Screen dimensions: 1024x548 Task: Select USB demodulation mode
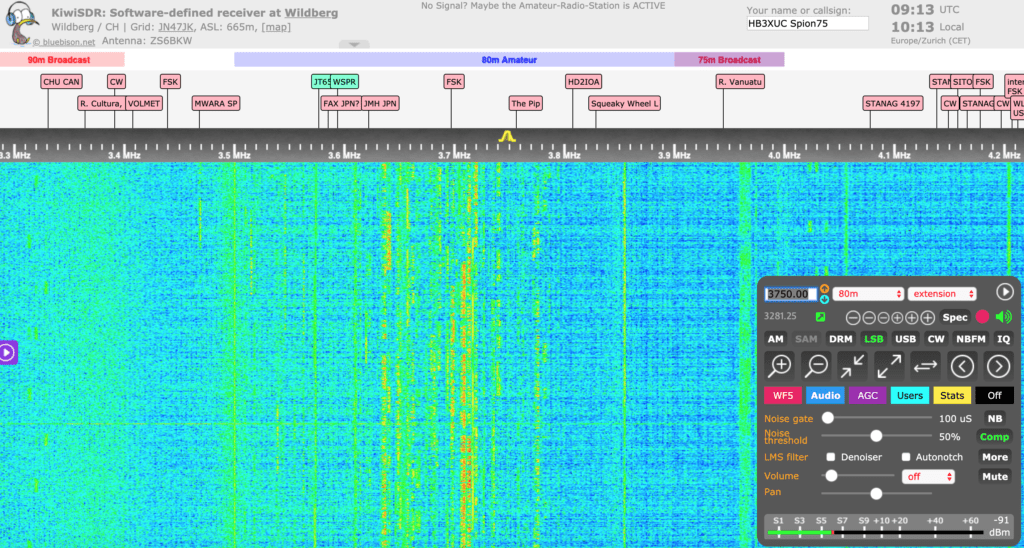tap(905, 339)
